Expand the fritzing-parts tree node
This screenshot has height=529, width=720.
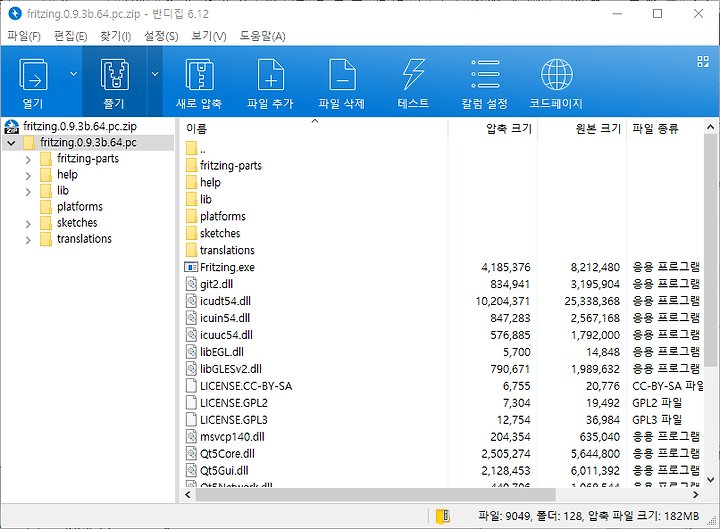pyautogui.click(x=28, y=160)
